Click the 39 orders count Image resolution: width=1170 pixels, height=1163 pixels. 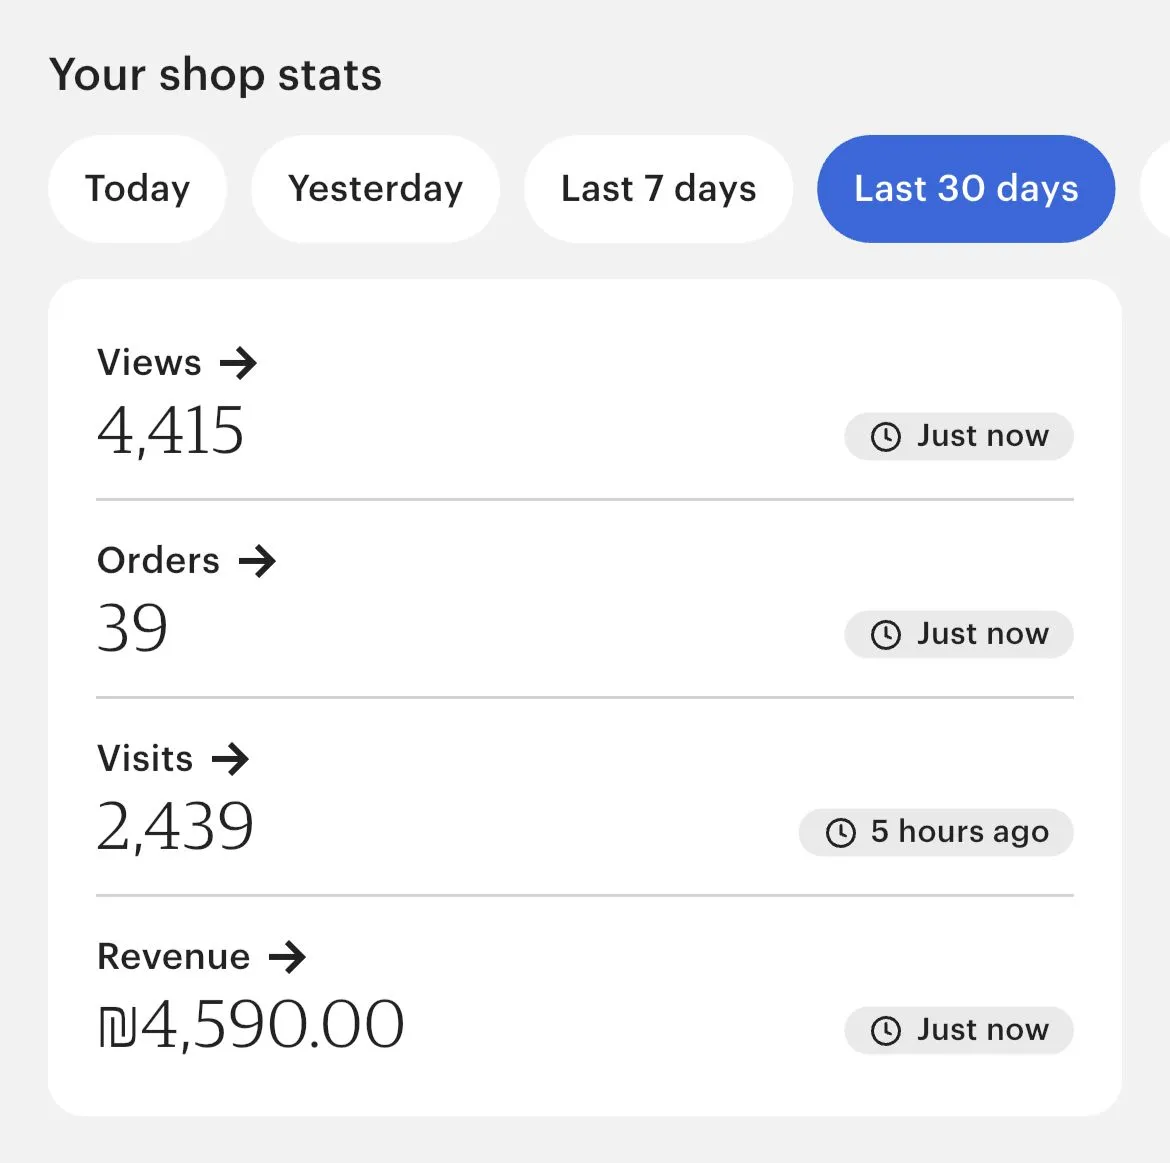tap(133, 629)
